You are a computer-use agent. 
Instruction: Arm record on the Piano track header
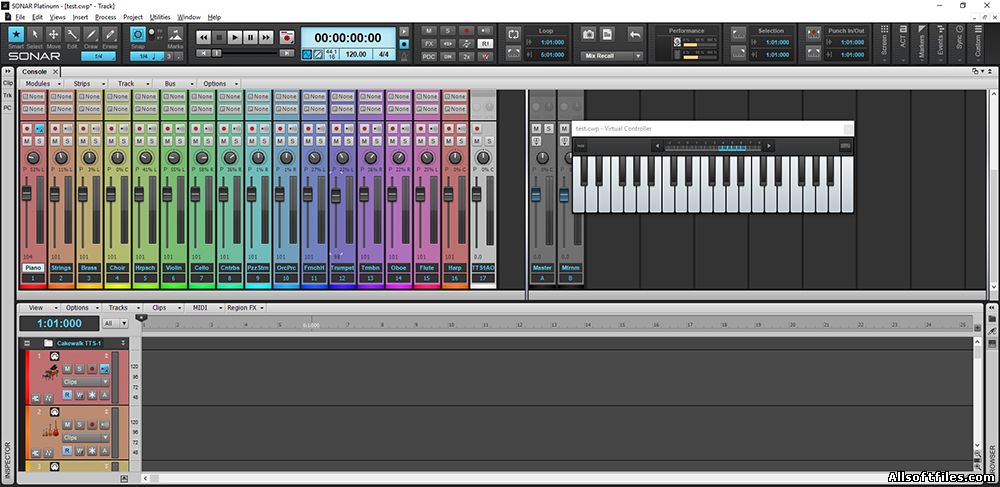92,368
